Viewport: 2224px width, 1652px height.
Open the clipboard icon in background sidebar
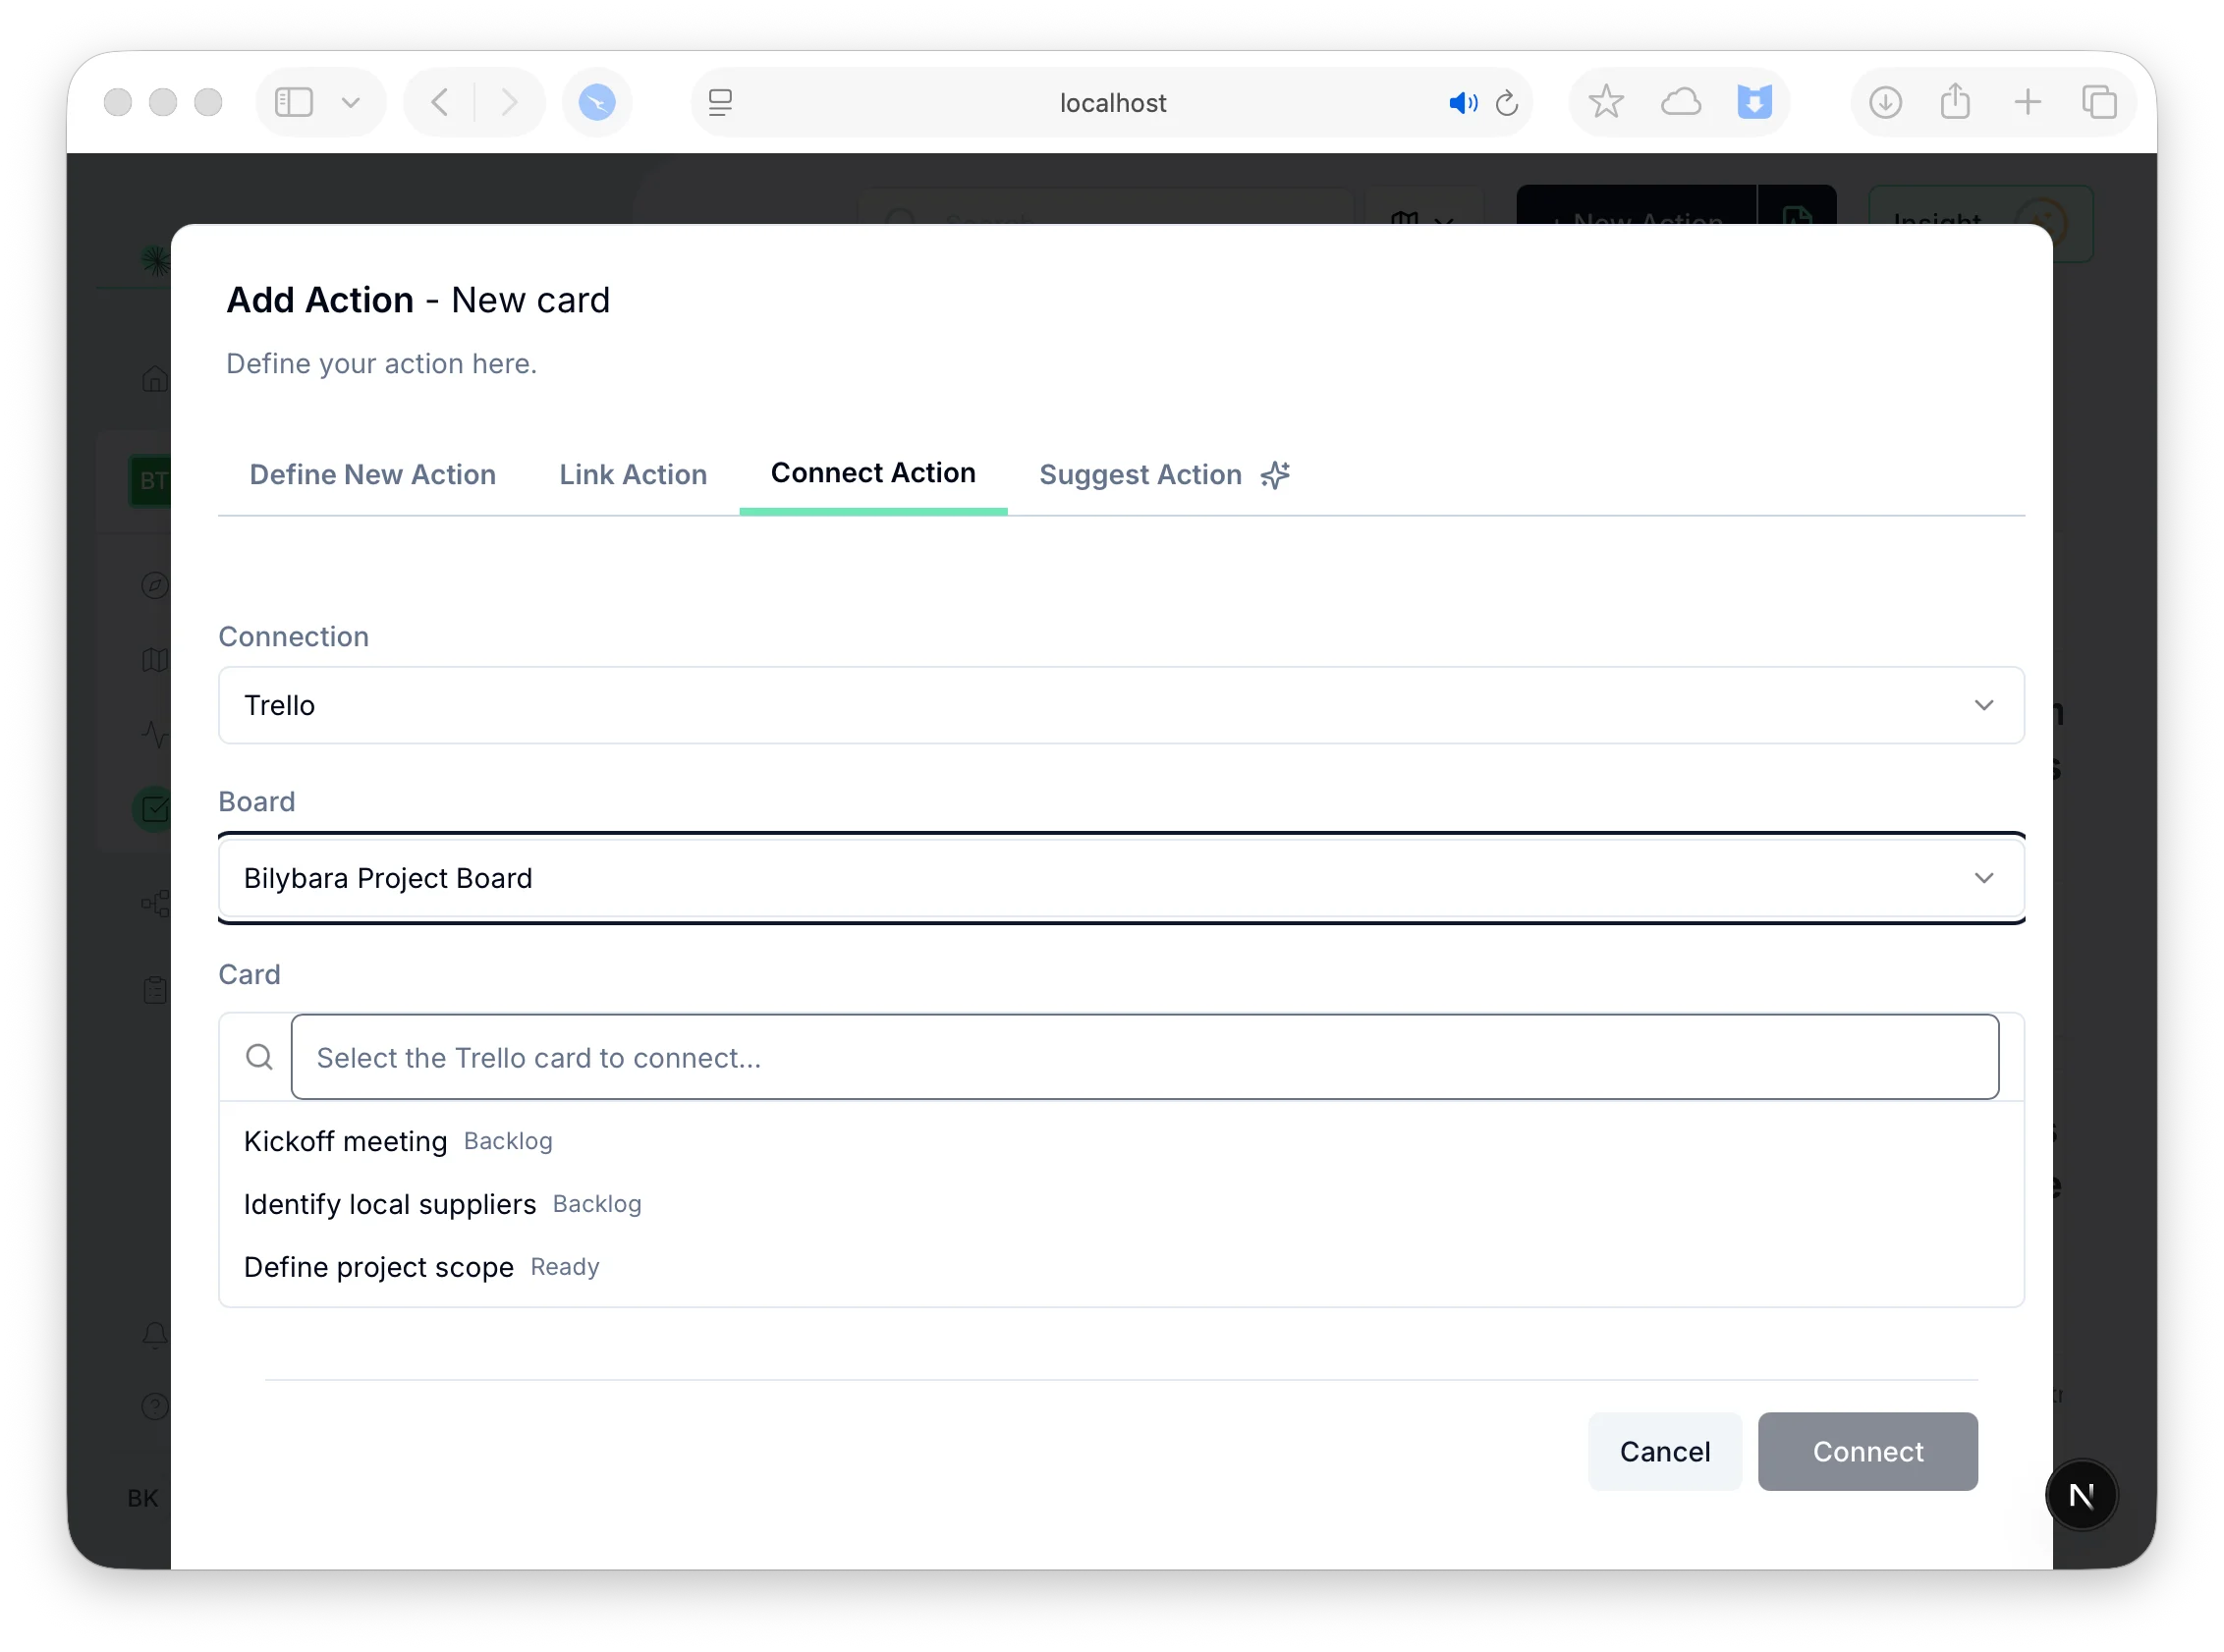(x=154, y=990)
